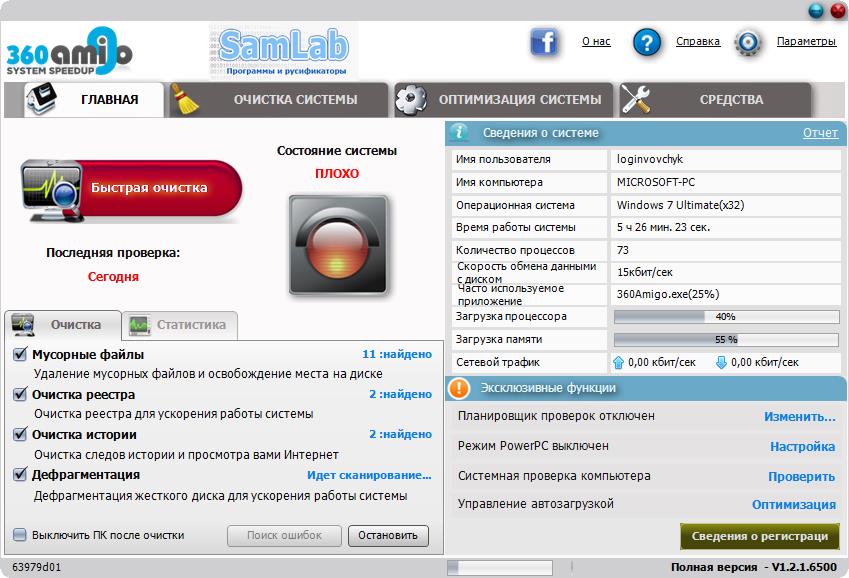
Task: Switch to the Статистика sub-tab
Action: coord(180,325)
